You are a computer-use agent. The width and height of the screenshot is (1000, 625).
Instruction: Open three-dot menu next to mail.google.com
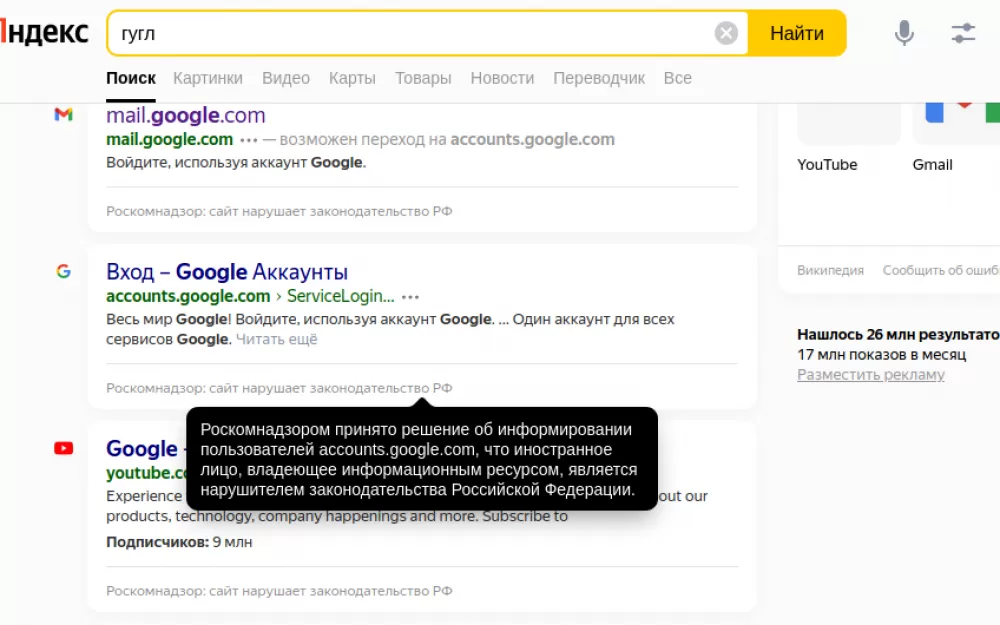pyautogui.click(x=249, y=140)
